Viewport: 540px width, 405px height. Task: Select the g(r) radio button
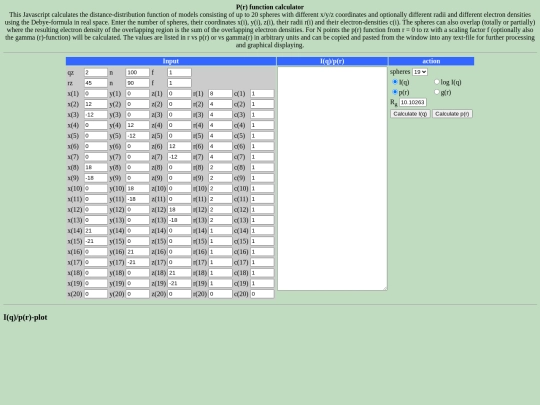(x=437, y=92)
